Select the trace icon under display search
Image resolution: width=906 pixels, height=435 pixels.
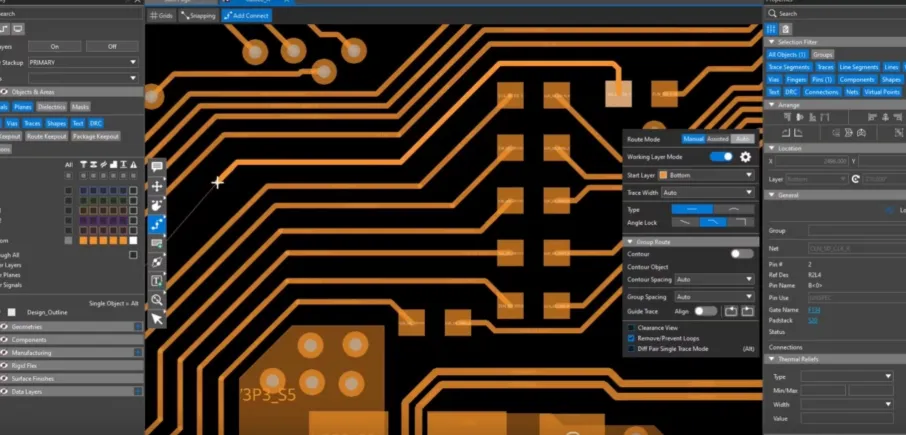(x=4, y=29)
